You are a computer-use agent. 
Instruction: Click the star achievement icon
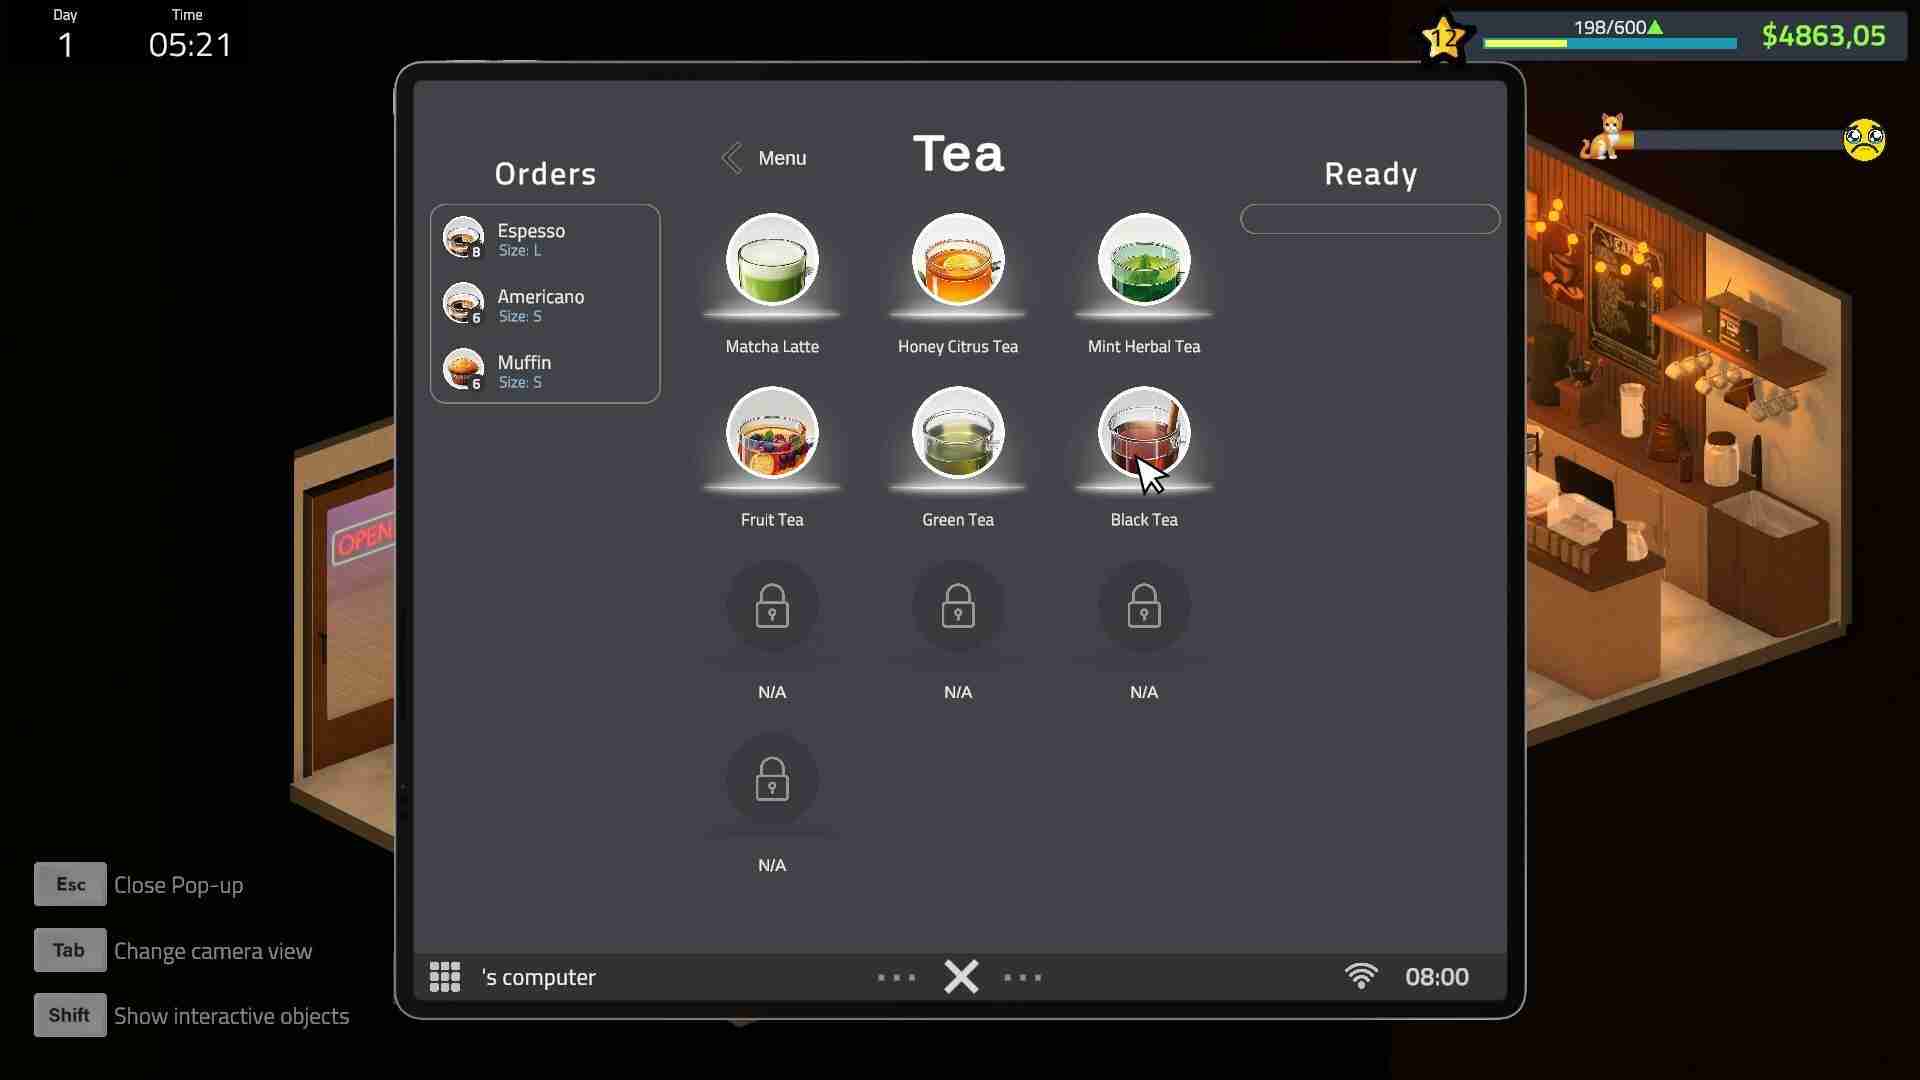(x=1441, y=37)
